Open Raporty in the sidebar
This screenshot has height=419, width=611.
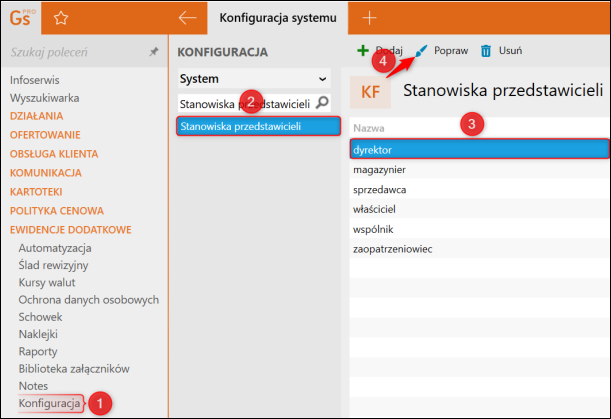pos(38,352)
